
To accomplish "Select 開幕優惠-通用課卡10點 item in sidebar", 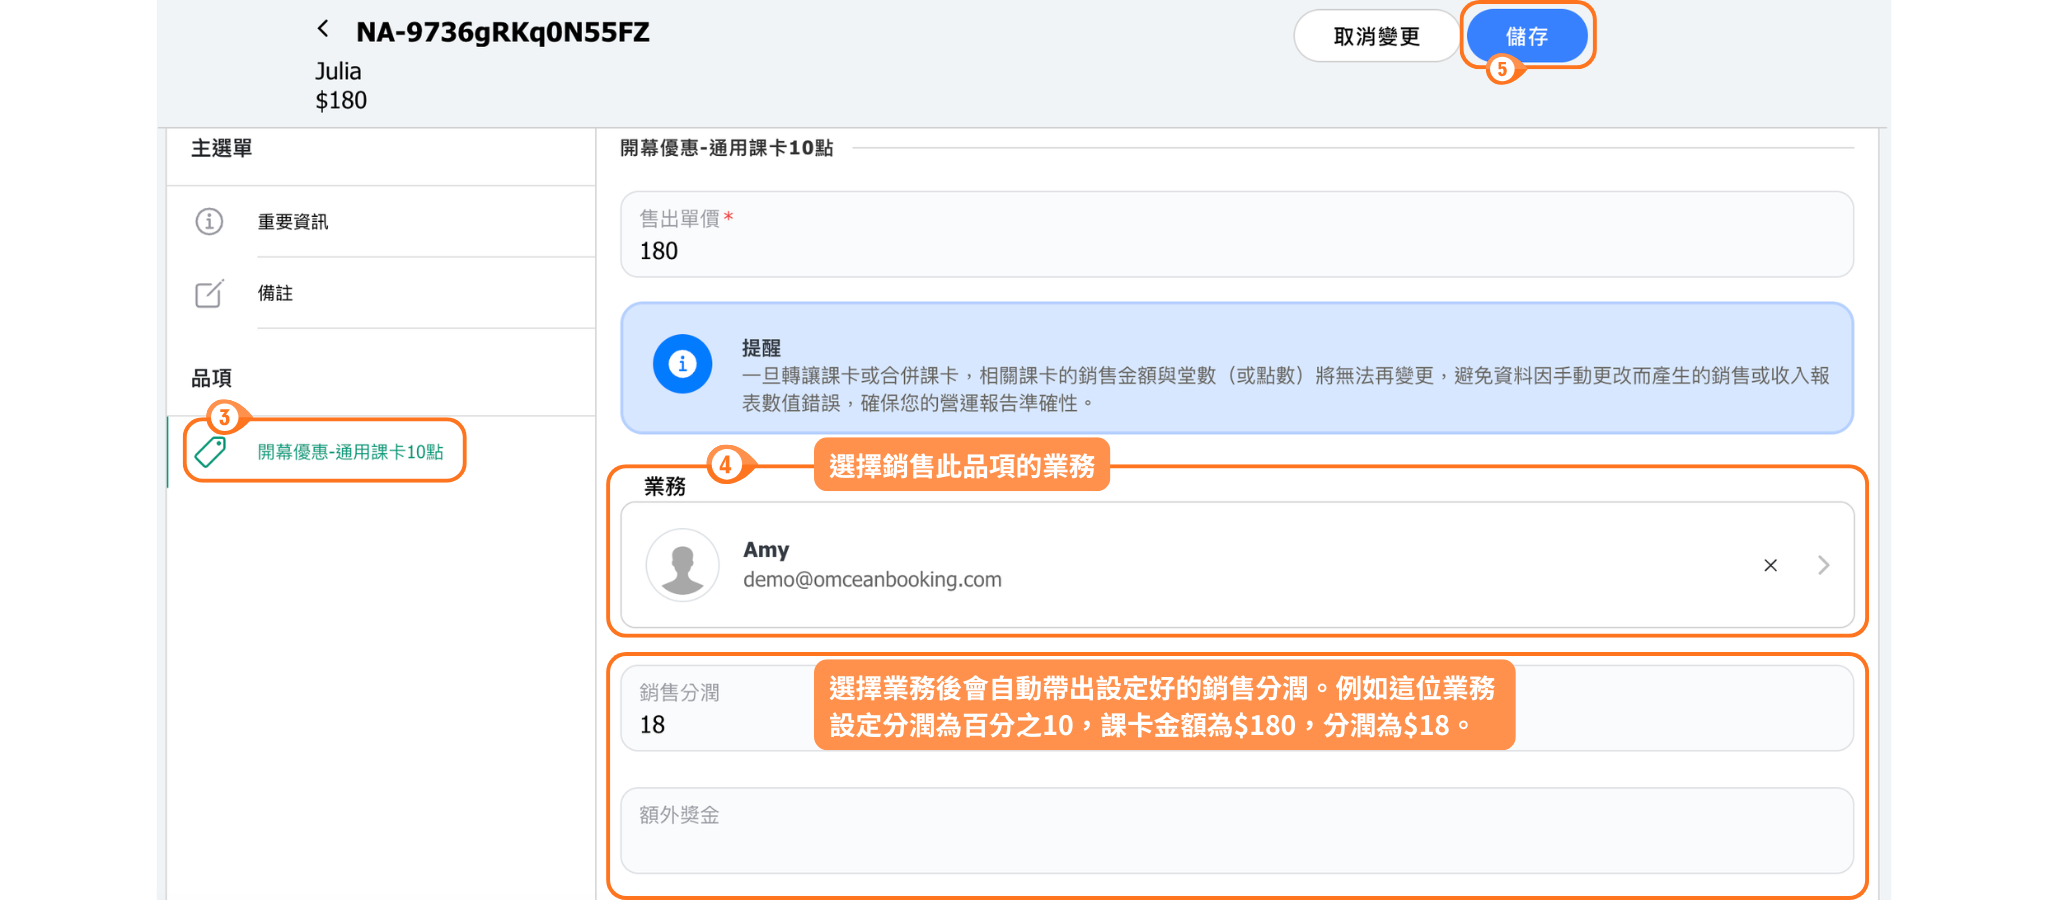I will pos(350,452).
